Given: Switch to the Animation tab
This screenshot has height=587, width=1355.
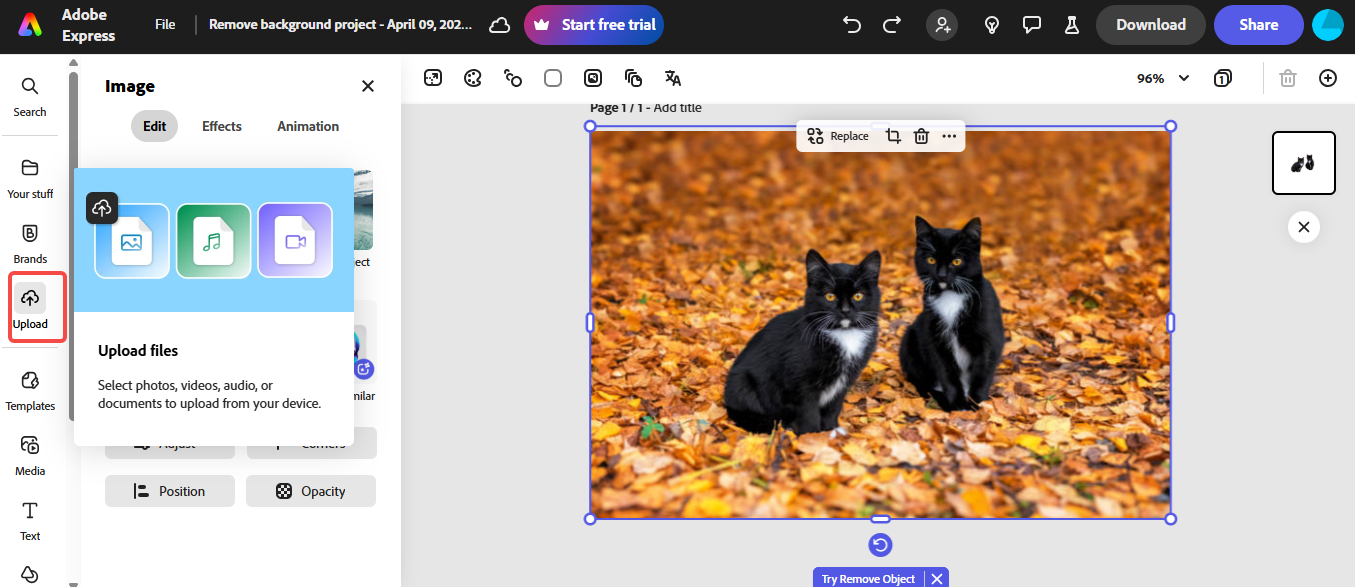Looking at the screenshot, I should [308, 126].
